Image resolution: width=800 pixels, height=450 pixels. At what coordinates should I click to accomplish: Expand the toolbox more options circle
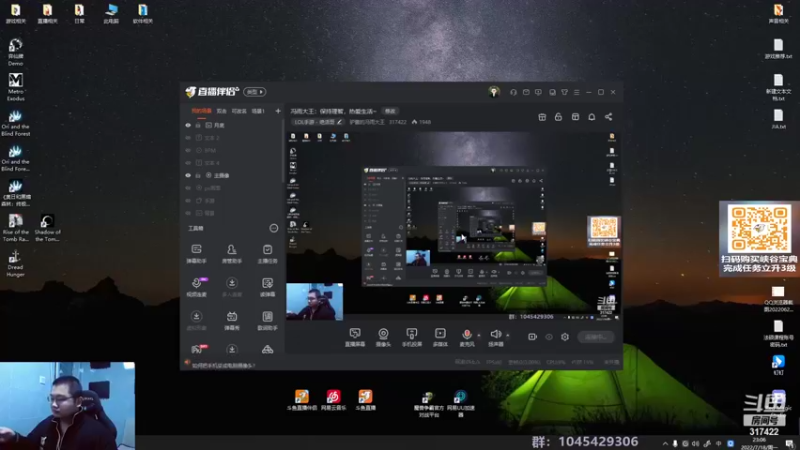pyautogui.click(x=274, y=228)
